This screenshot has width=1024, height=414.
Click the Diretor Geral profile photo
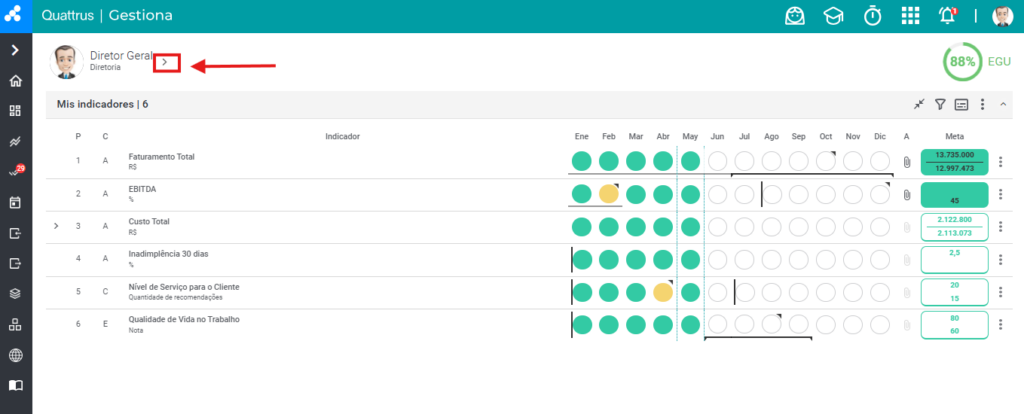pos(66,62)
